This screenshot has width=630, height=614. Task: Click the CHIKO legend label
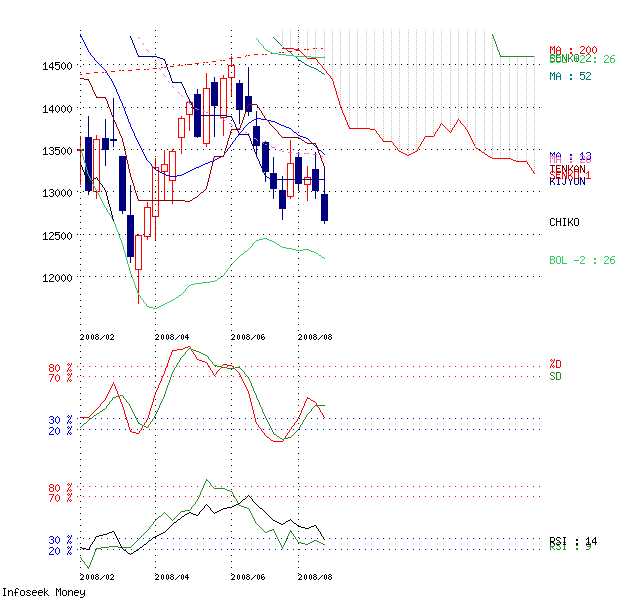pos(564,222)
